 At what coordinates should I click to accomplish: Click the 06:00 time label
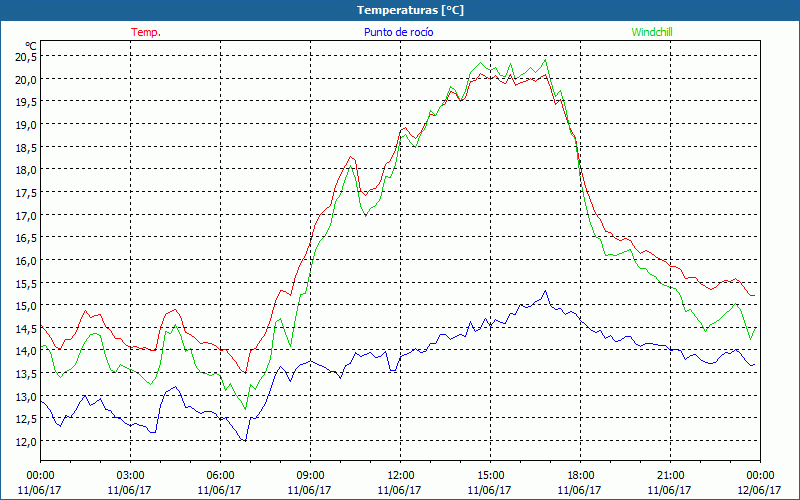pos(220,475)
